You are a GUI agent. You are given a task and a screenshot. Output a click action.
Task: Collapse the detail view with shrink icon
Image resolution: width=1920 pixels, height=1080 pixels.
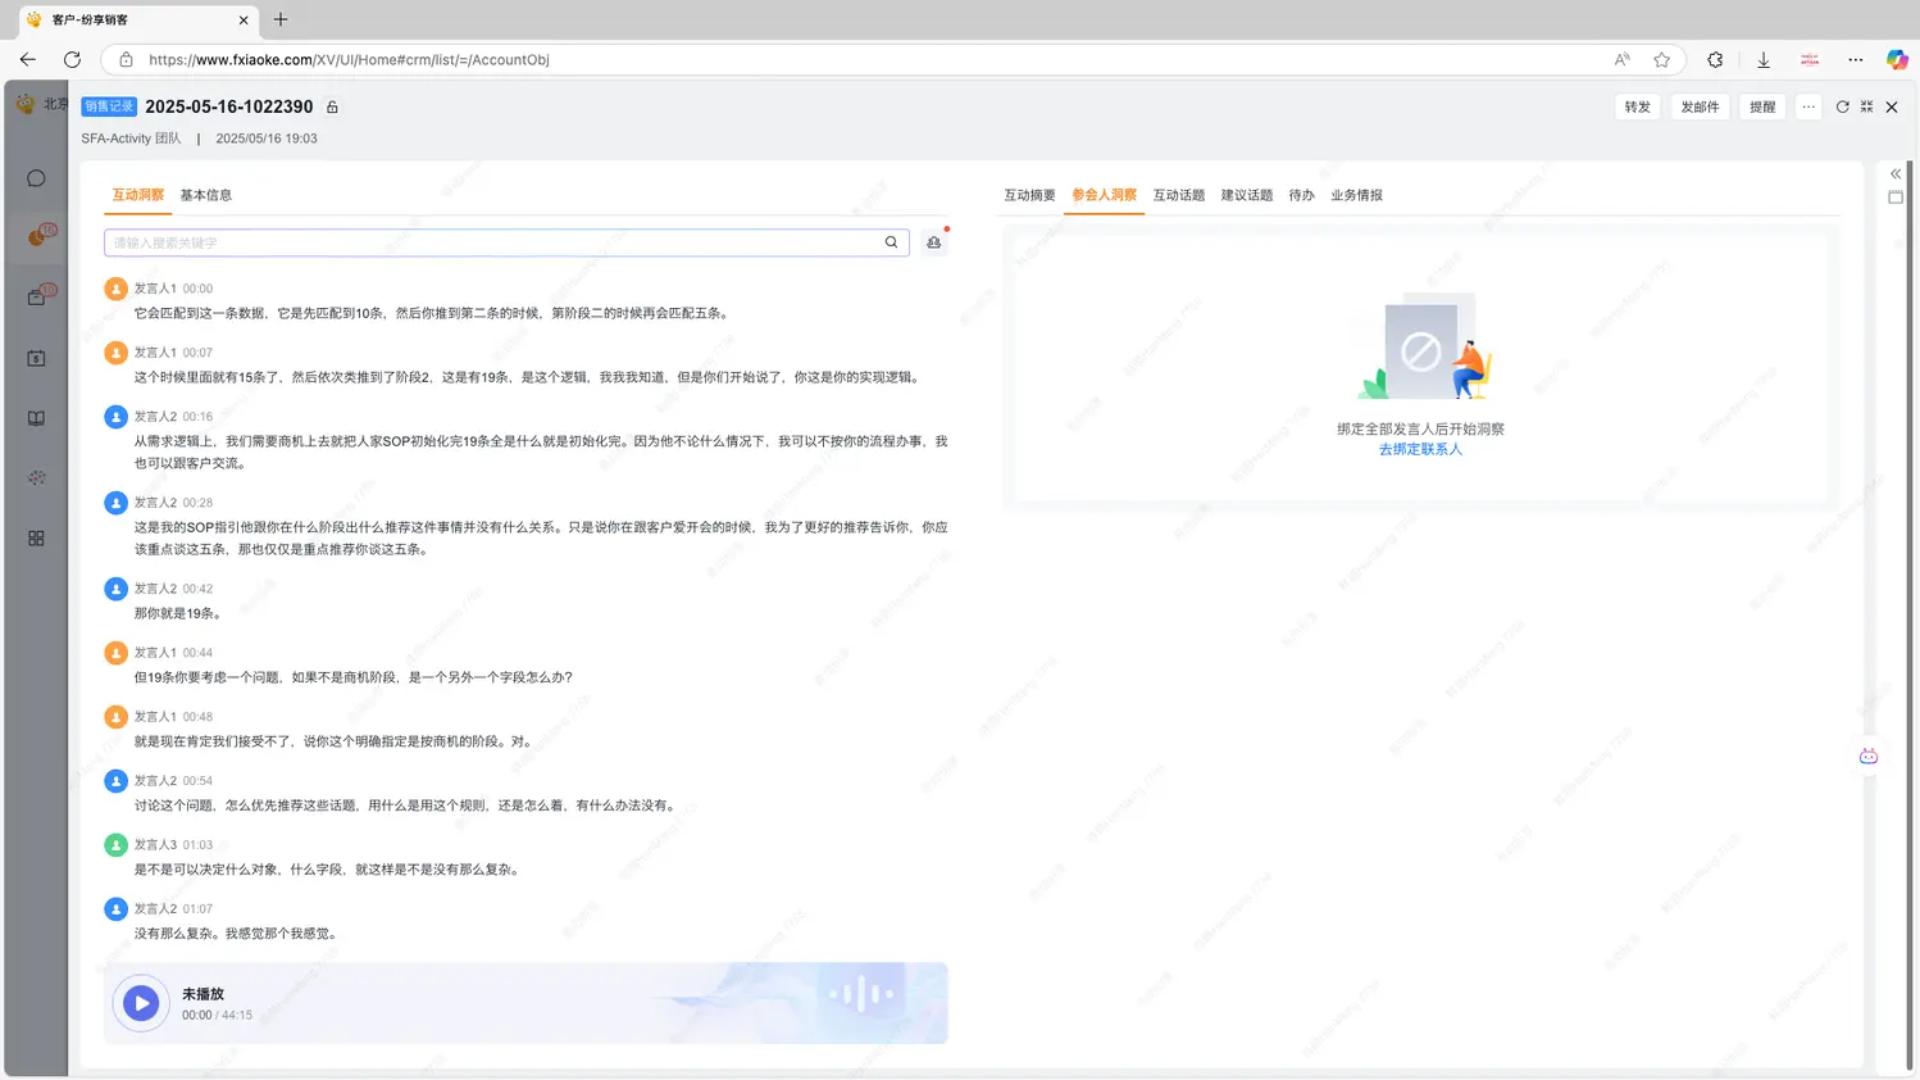pyautogui.click(x=1866, y=107)
